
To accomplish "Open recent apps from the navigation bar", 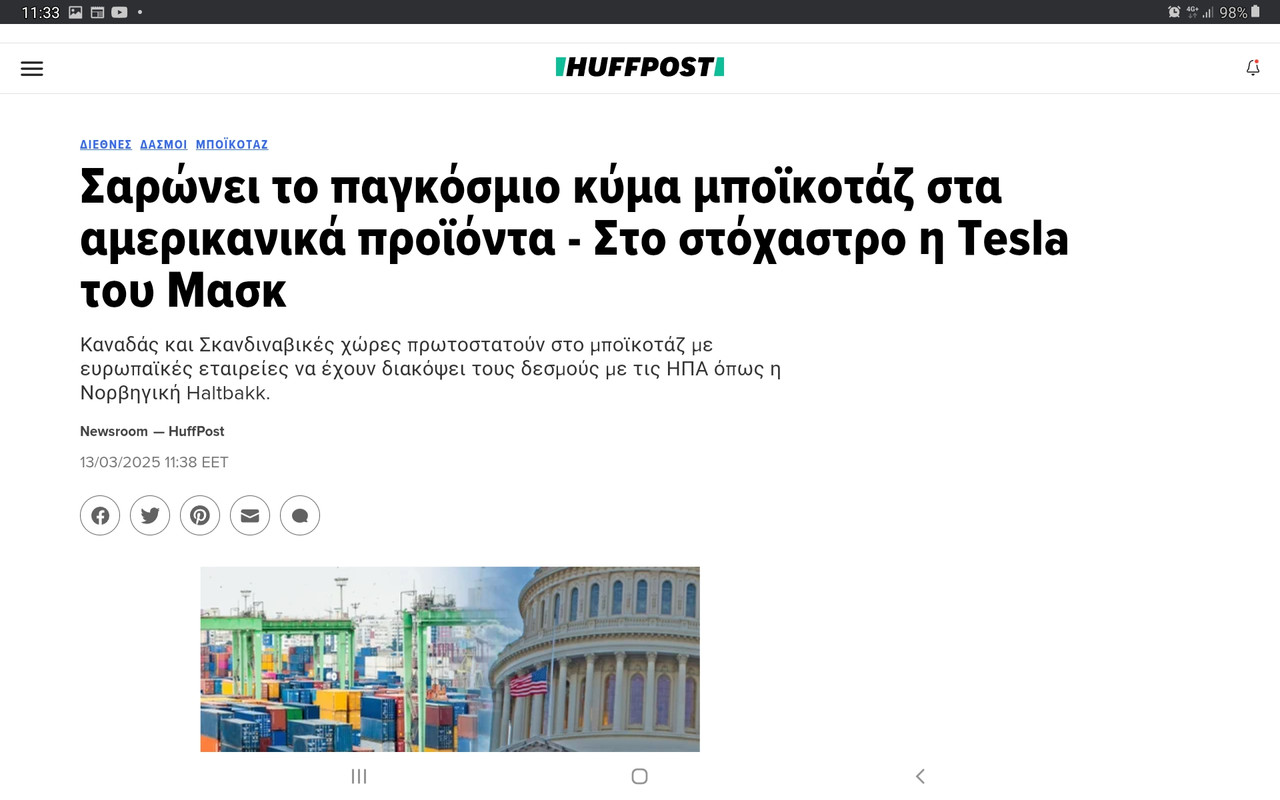I will [359, 775].
